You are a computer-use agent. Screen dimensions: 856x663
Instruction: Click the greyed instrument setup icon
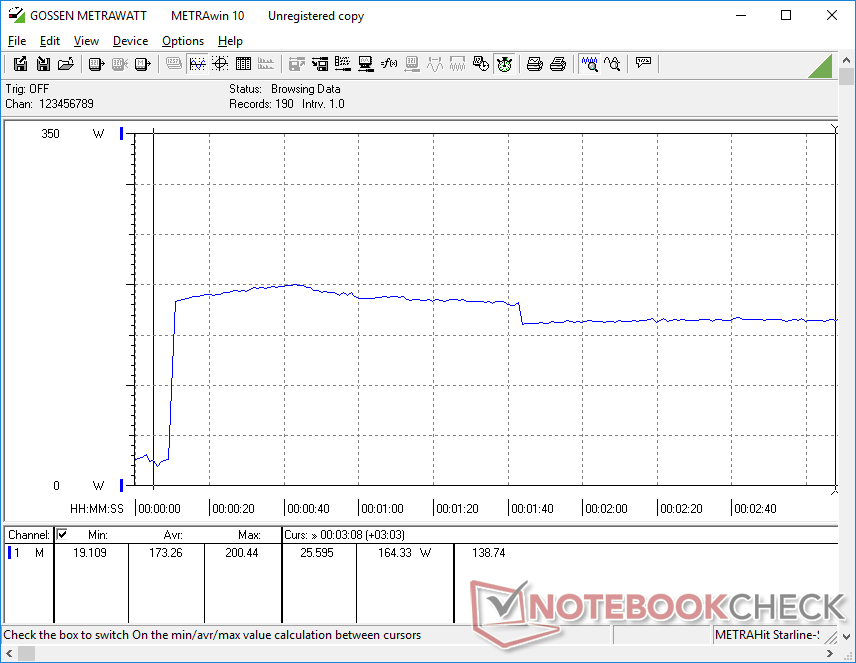point(412,64)
